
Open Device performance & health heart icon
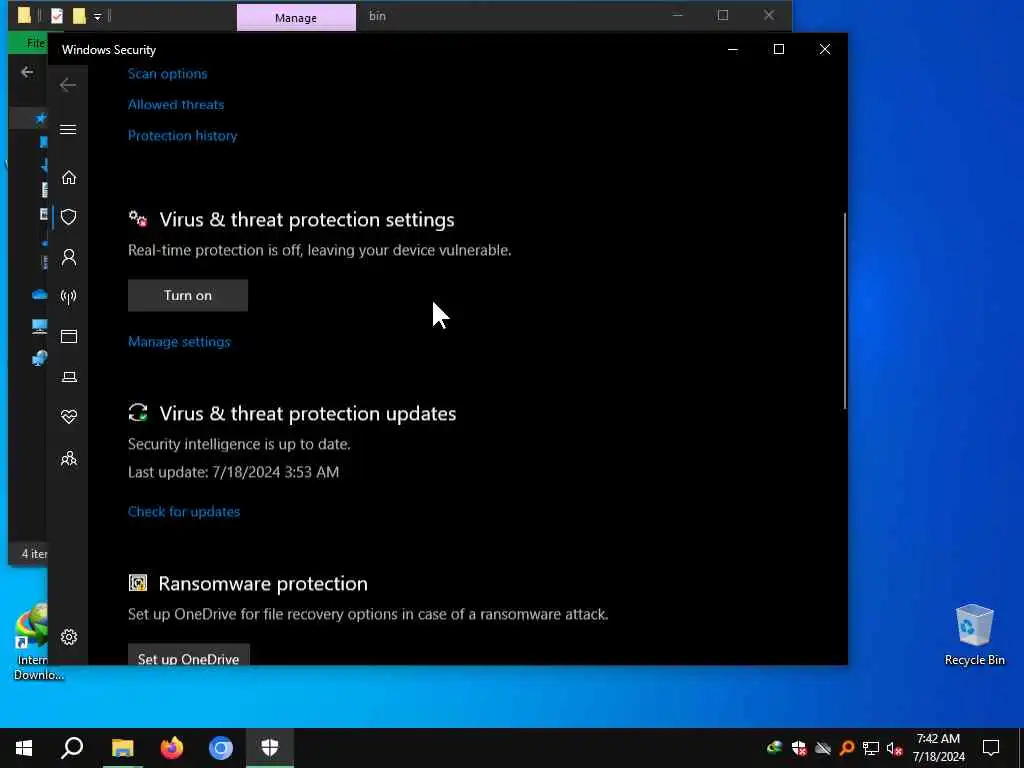point(69,417)
